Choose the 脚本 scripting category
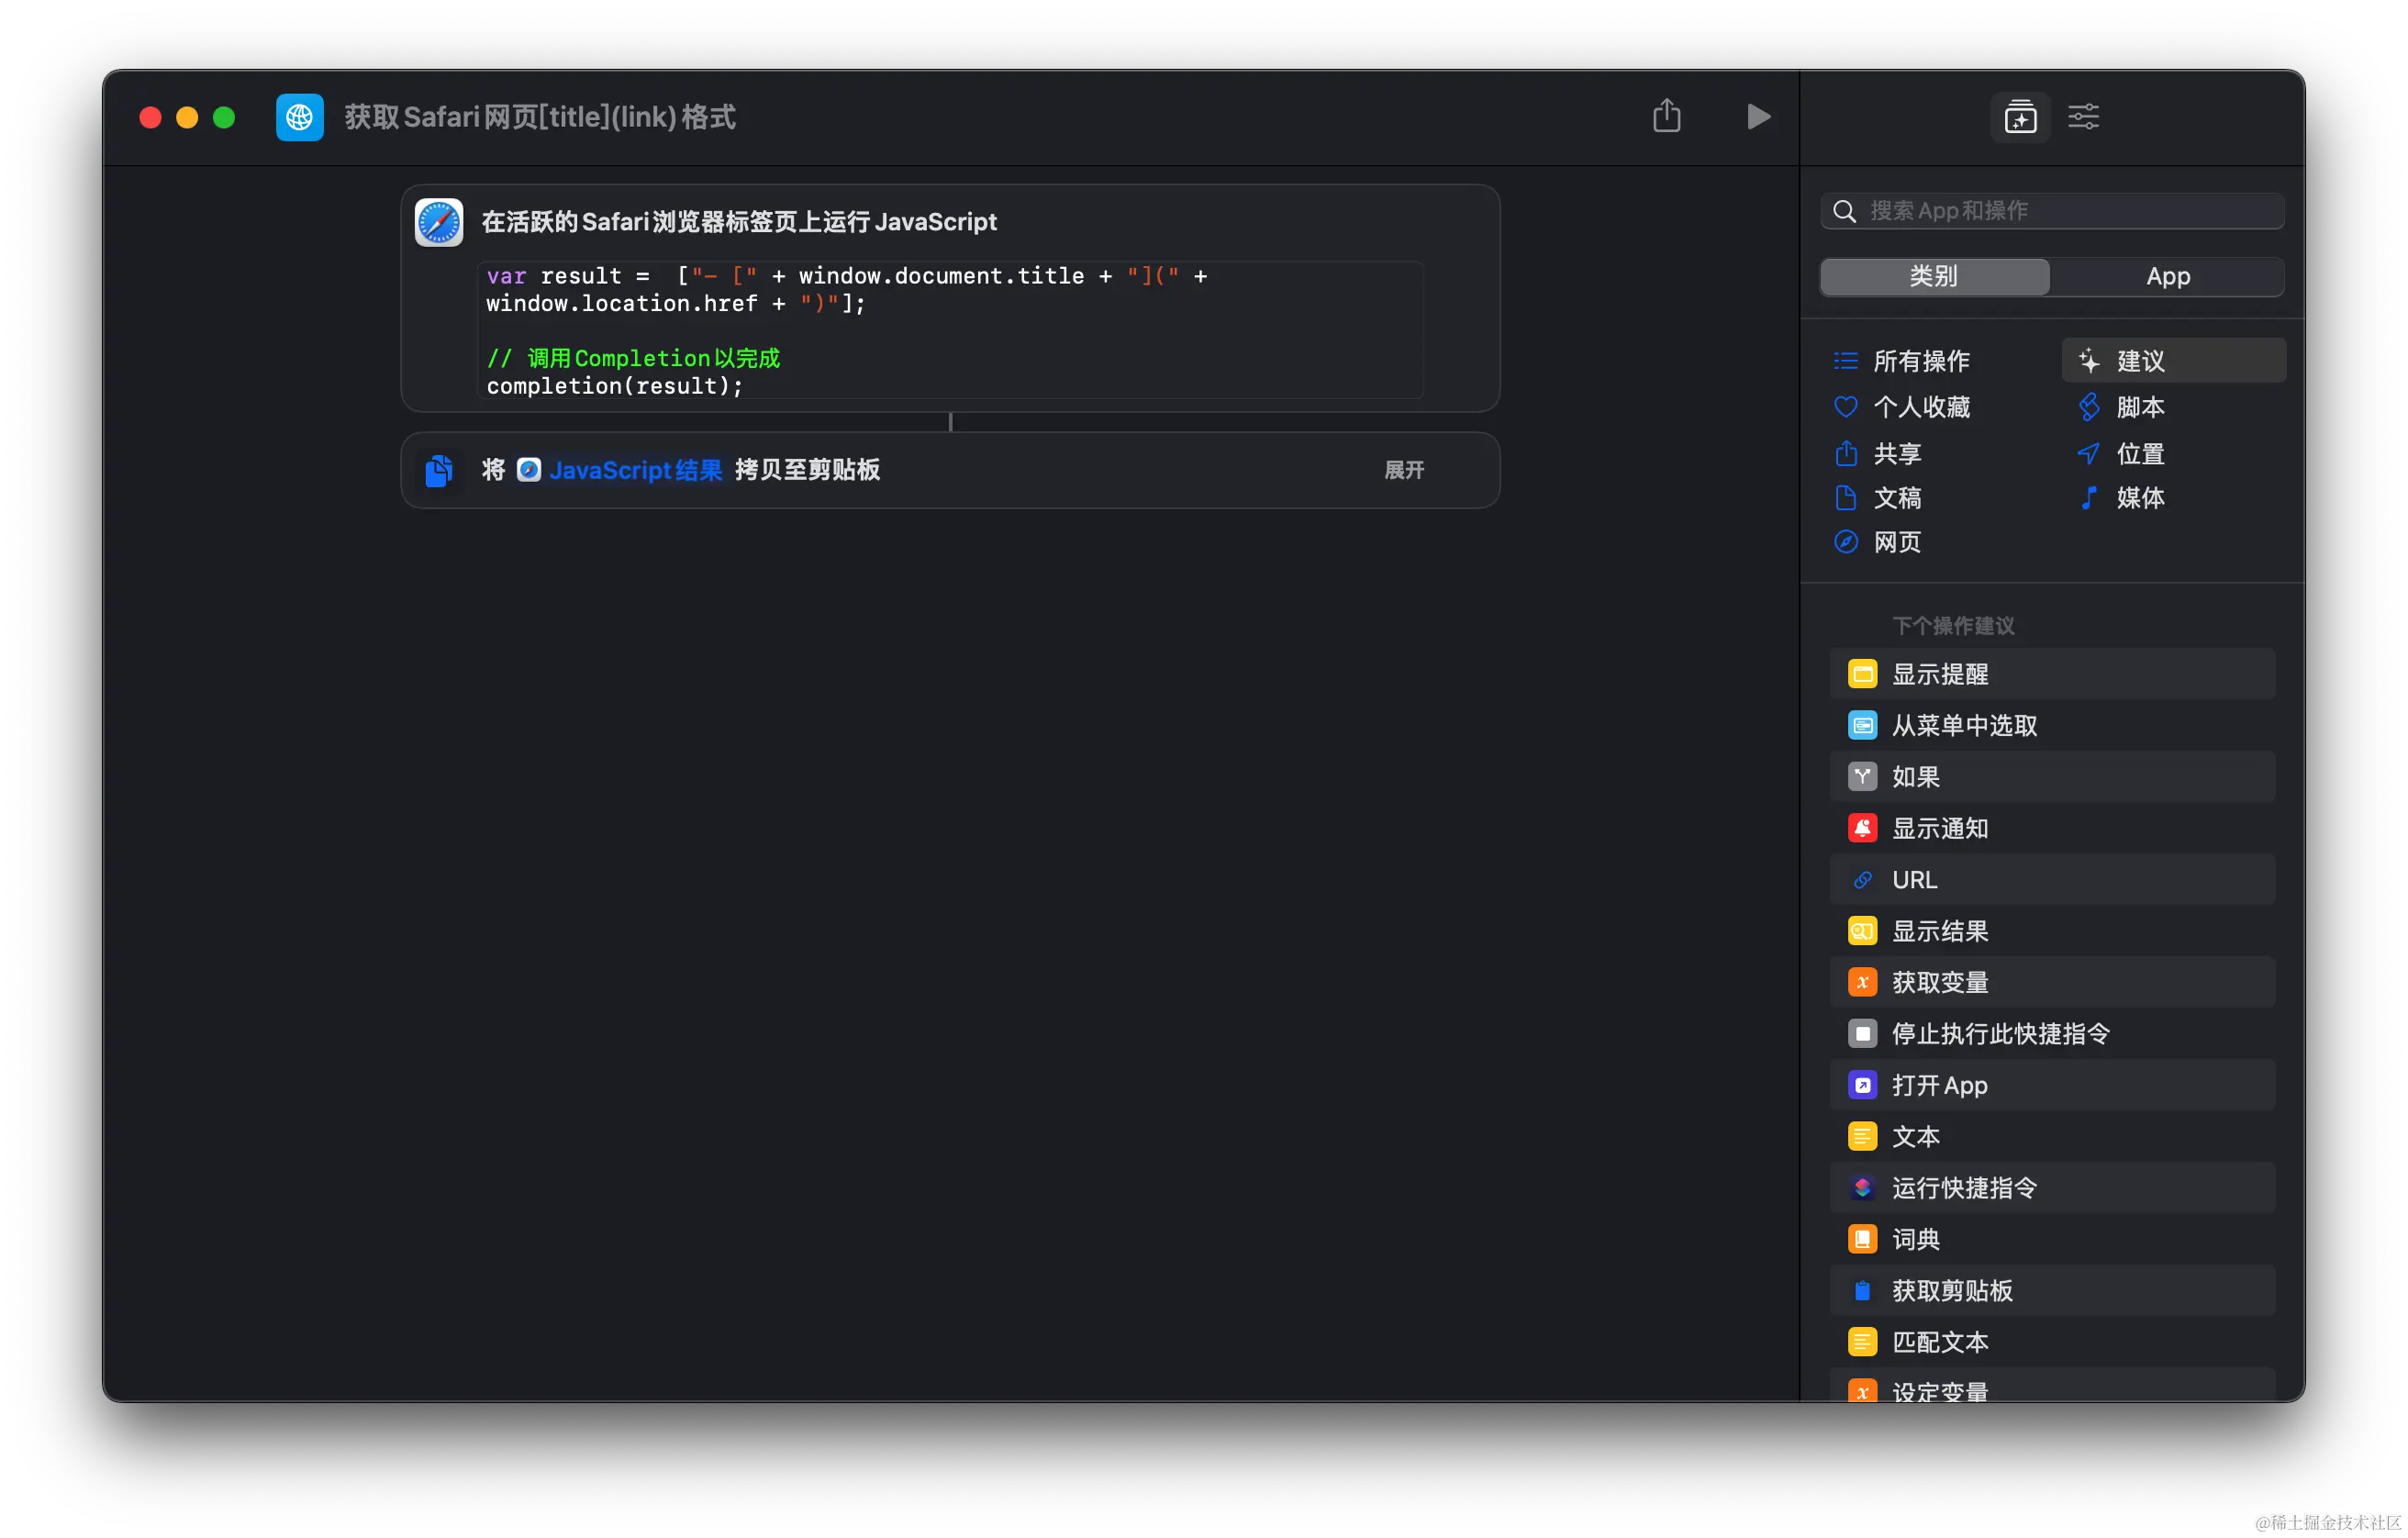The image size is (2408, 1538). click(2139, 407)
